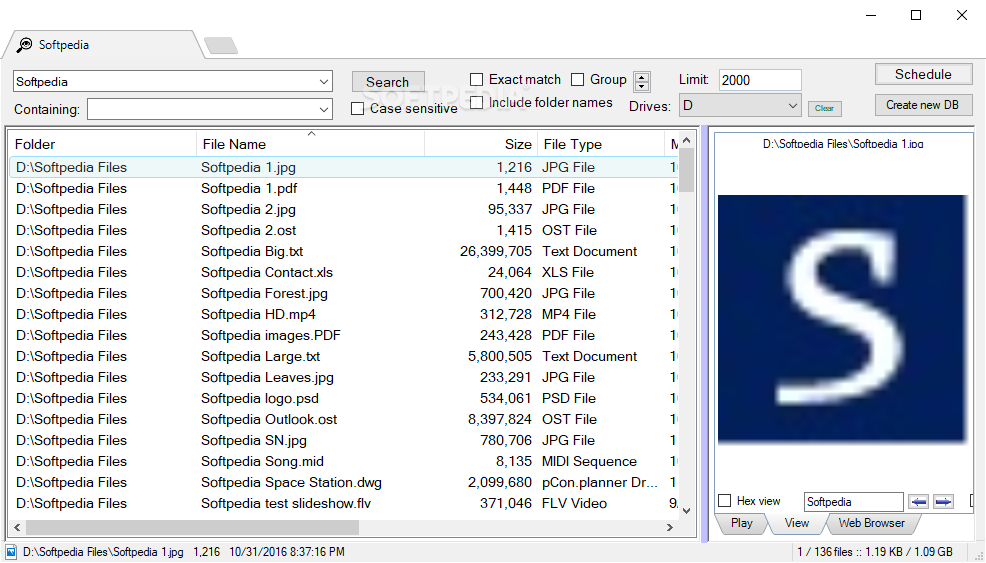This screenshot has width=986, height=563.
Task: Click the right blue arrow in preview panel
Action: [943, 501]
